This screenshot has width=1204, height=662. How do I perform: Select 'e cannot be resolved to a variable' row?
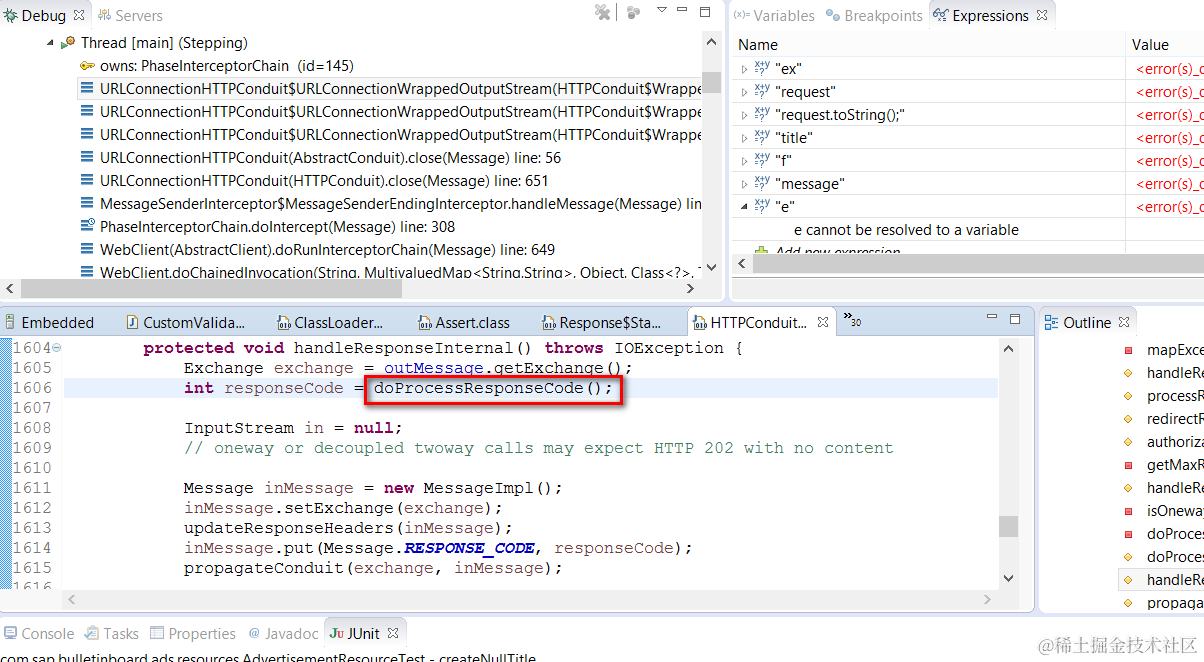tap(906, 230)
